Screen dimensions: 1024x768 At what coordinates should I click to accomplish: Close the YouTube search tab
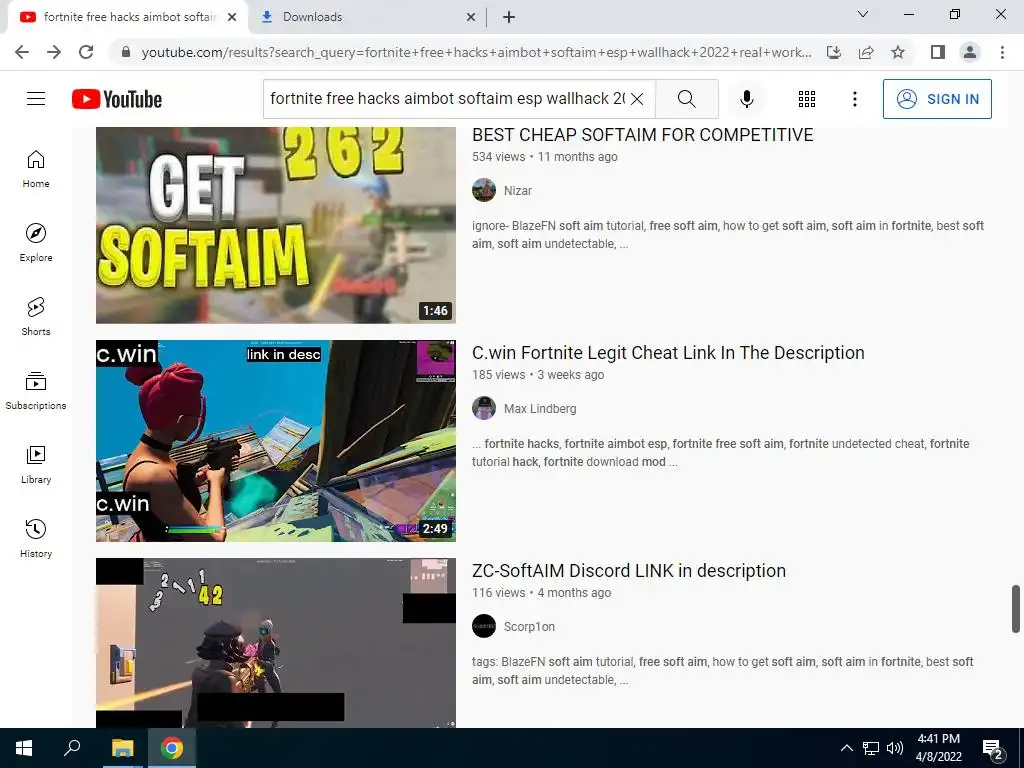pos(232,18)
